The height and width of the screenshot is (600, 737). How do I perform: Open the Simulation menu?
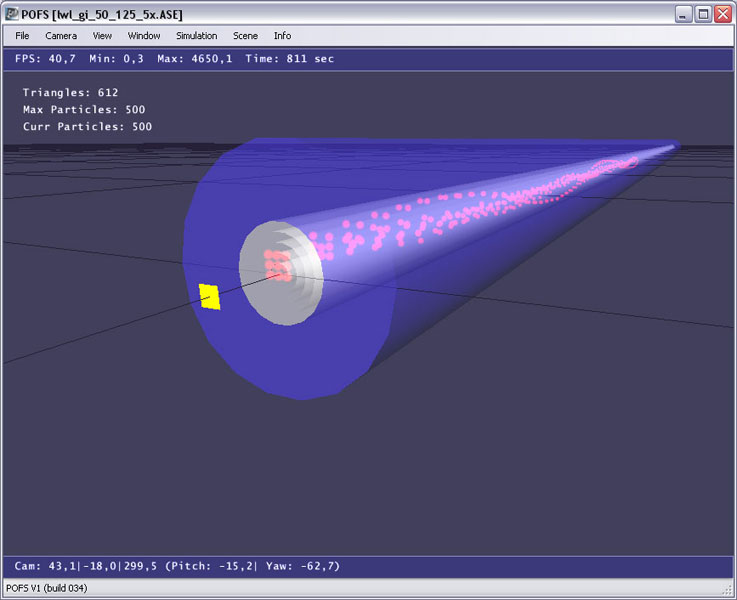click(196, 36)
